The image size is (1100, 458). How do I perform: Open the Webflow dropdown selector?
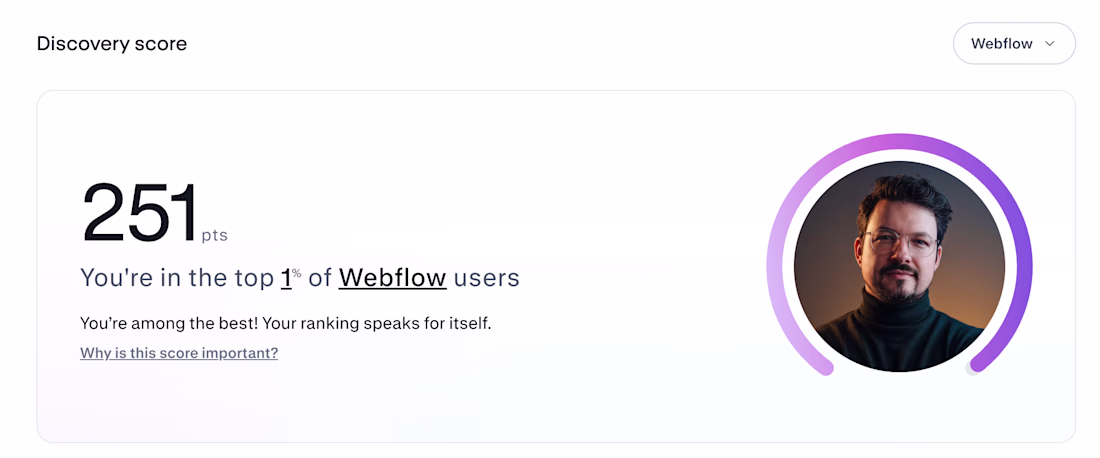coord(1014,44)
